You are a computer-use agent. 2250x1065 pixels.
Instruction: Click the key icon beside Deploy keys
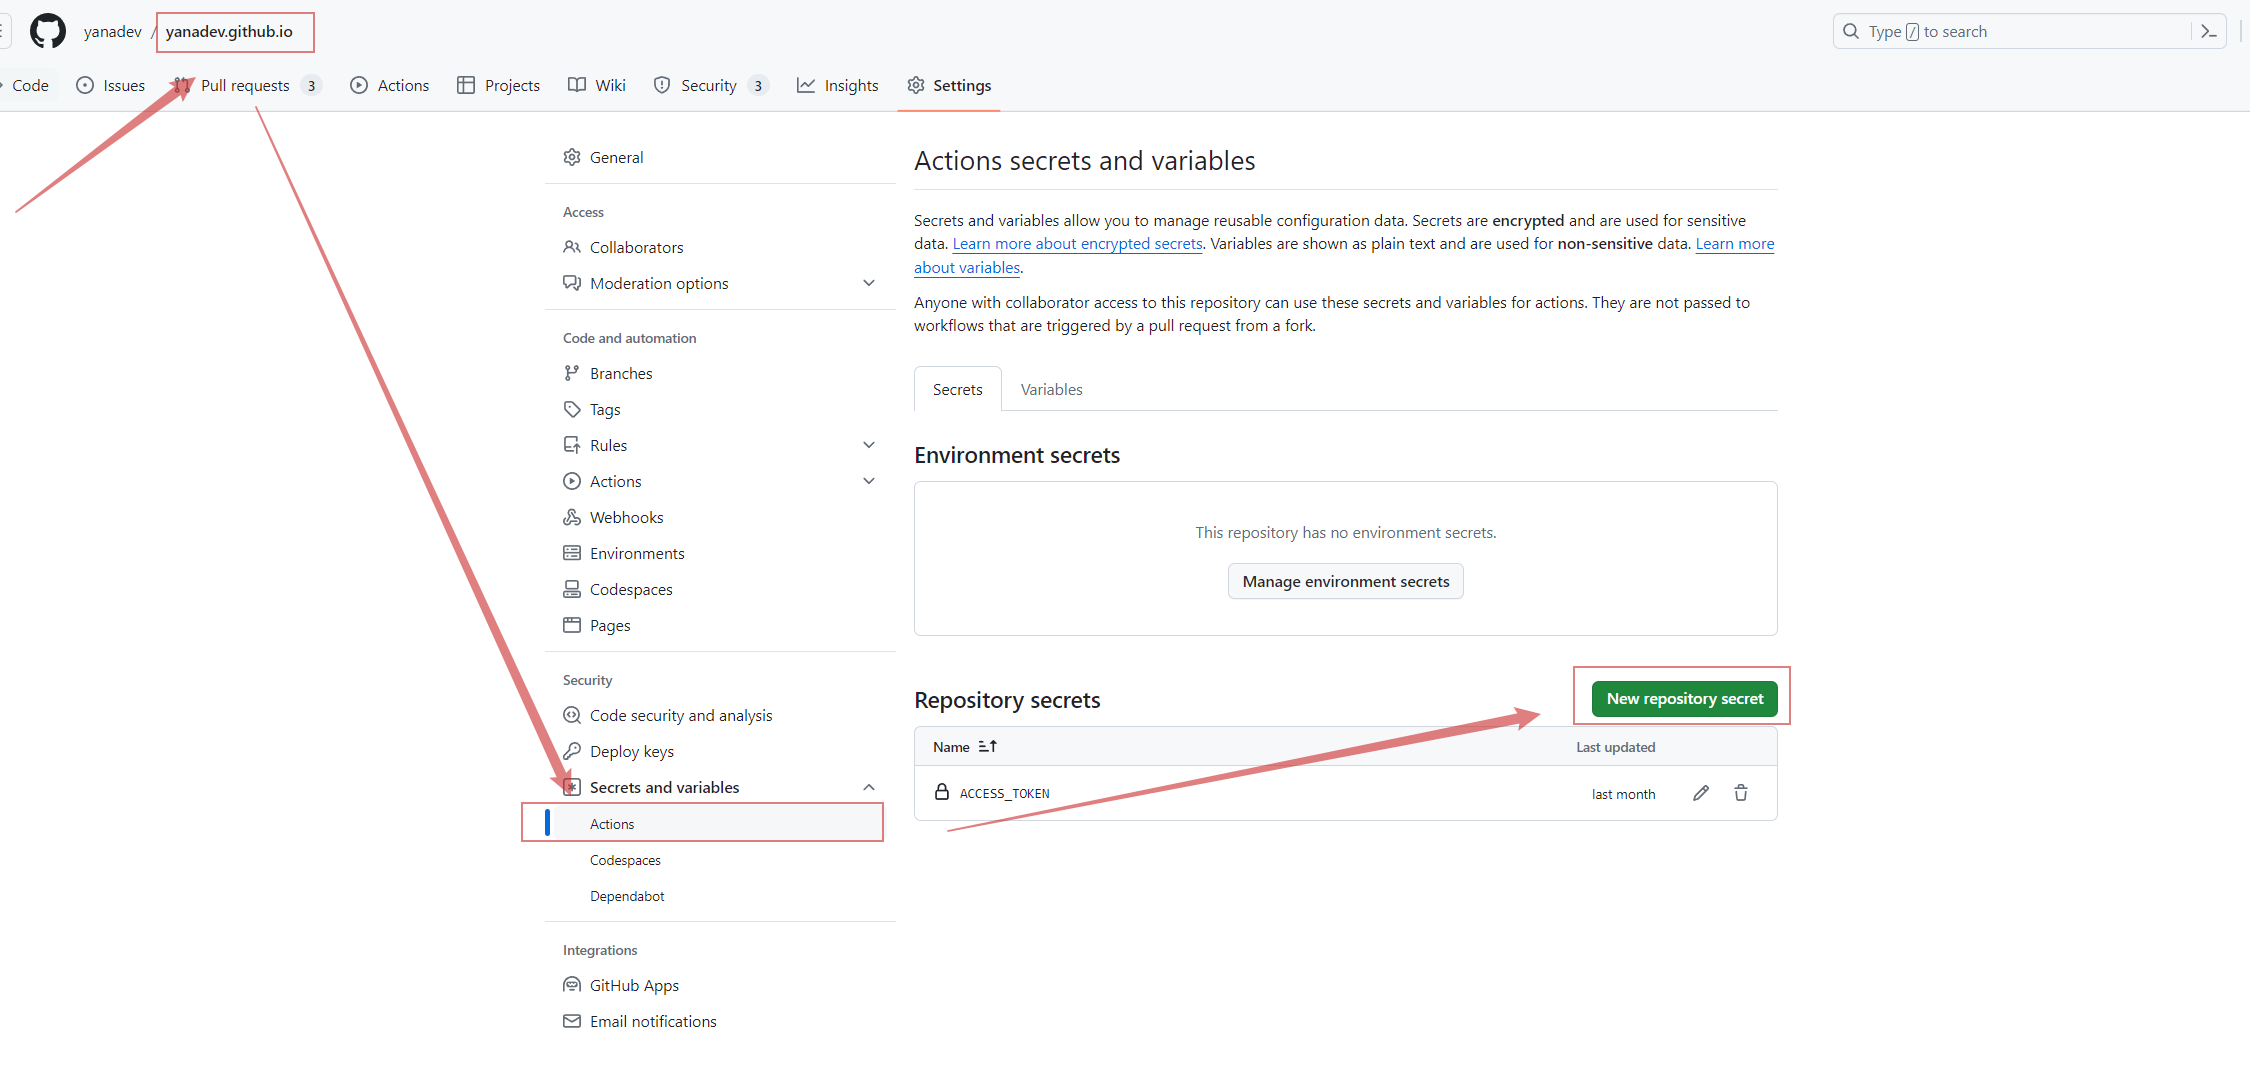tap(572, 751)
